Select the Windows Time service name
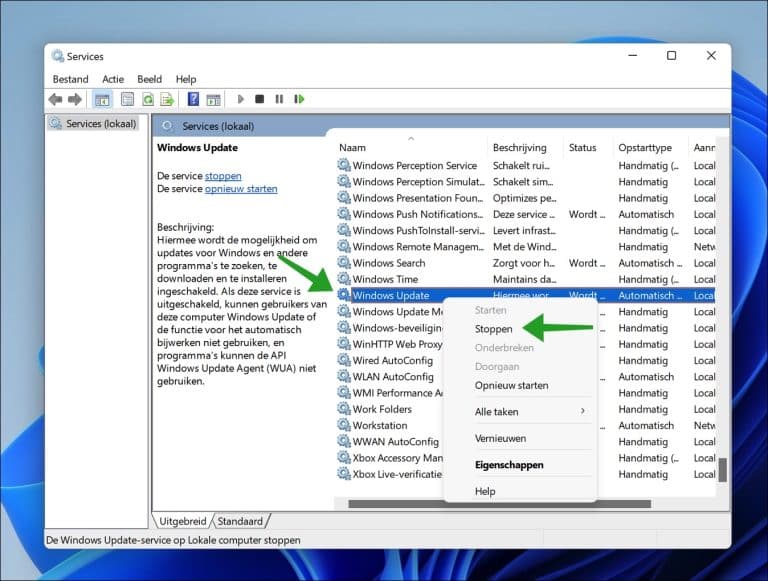The width and height of the screenshot is (768, 581). pyautogui.click(x=385, y=279)
